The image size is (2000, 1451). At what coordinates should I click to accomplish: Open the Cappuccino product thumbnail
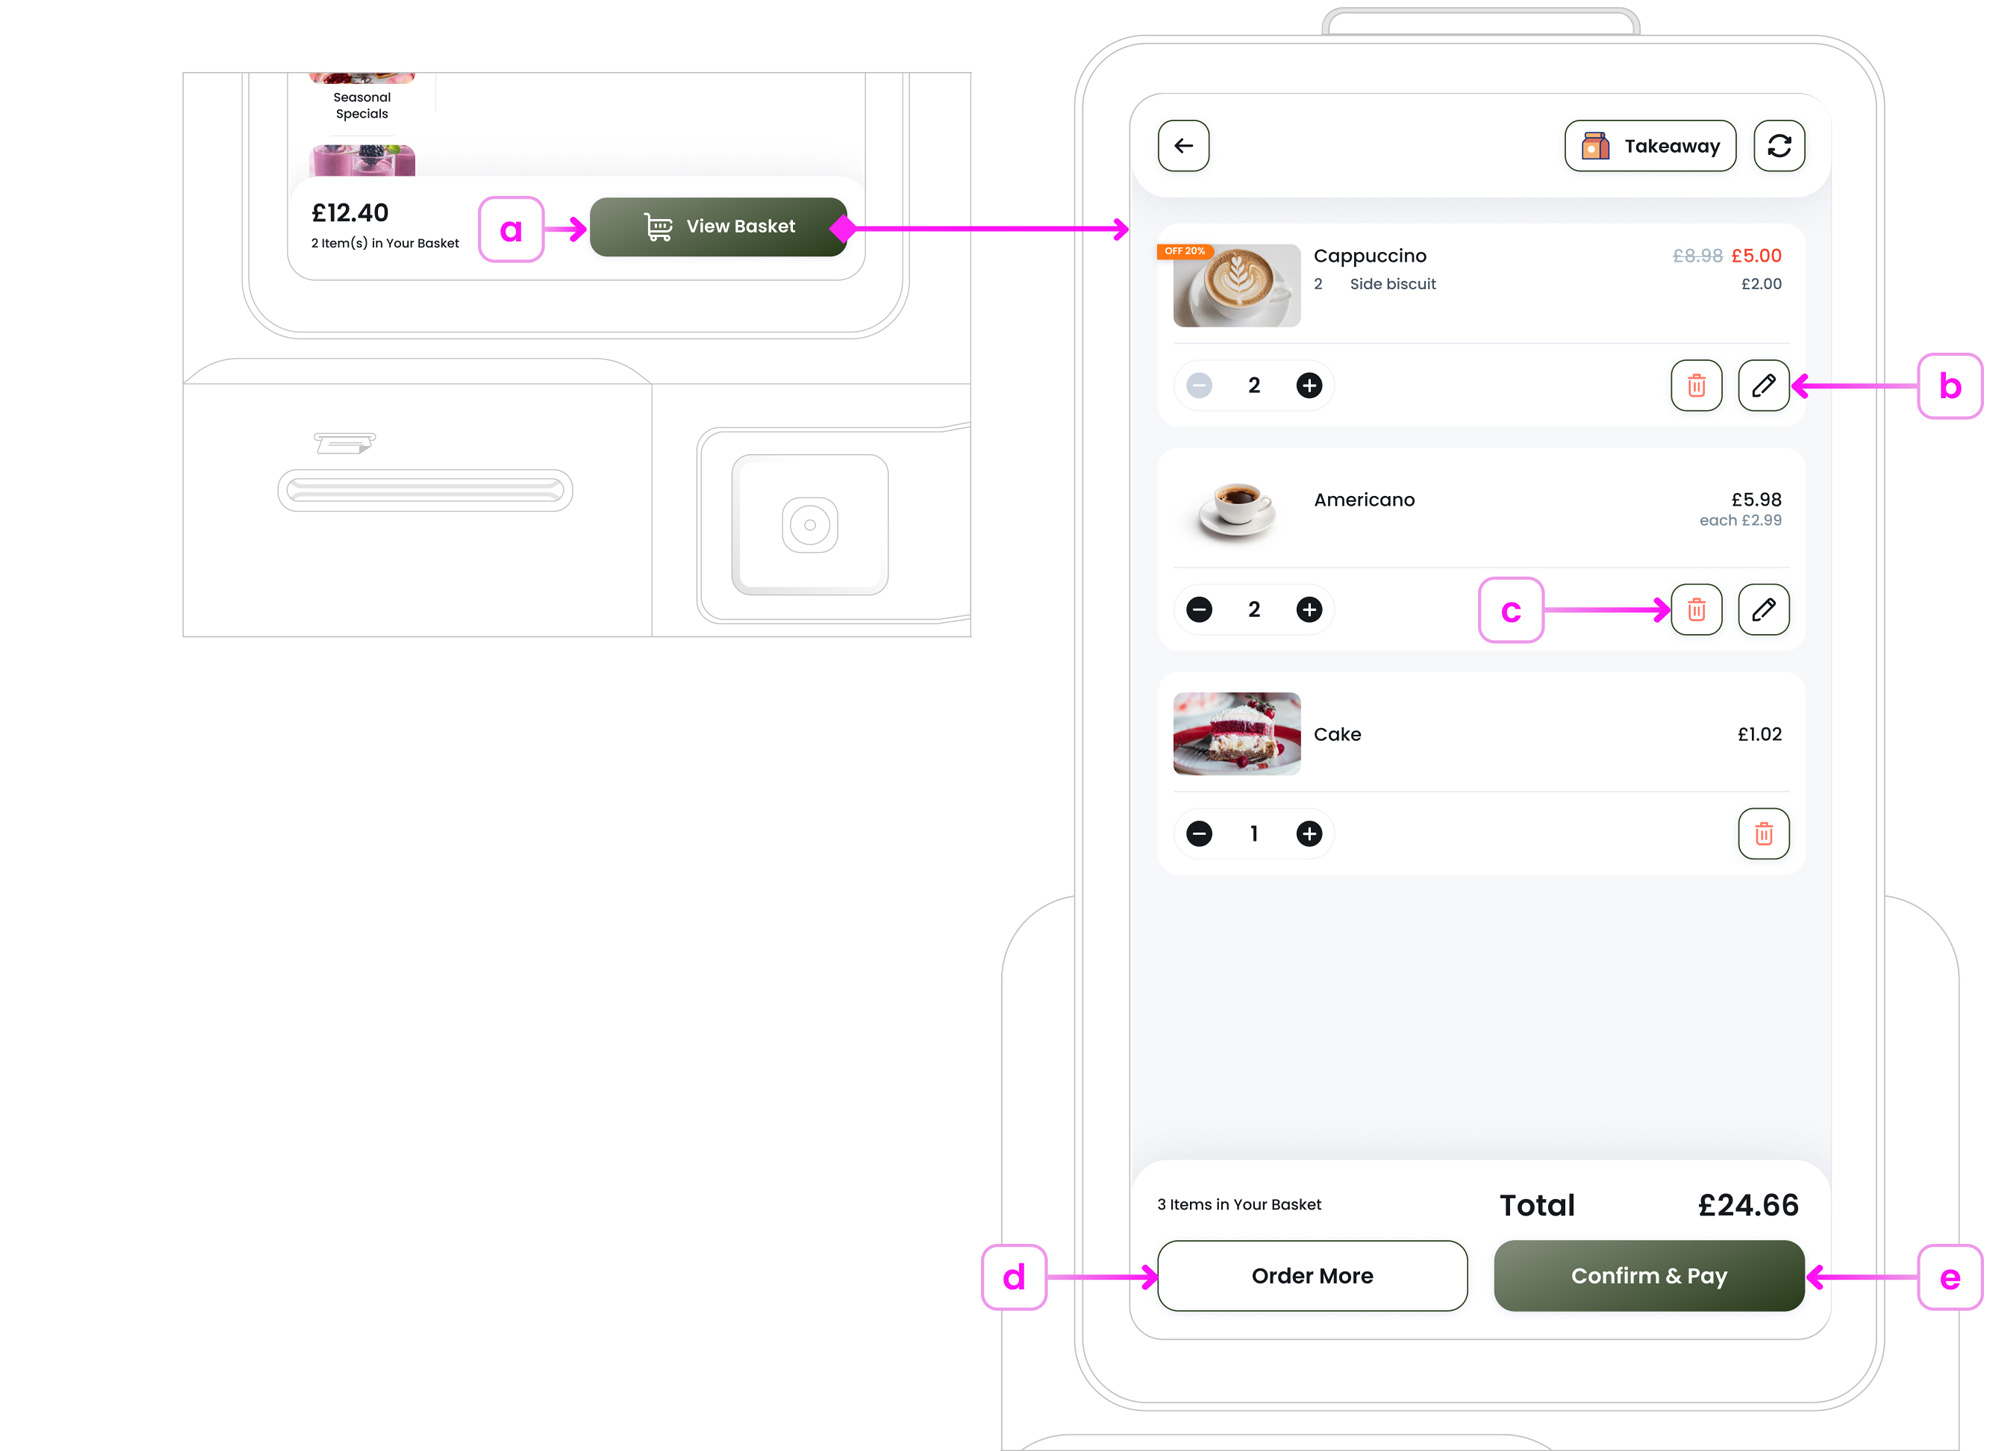[1236, 285]
